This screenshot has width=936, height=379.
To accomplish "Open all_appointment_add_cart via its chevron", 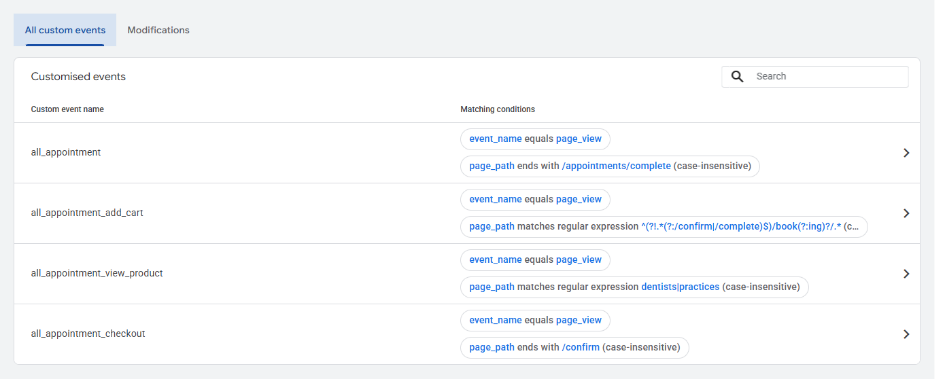I will (906, 213).
